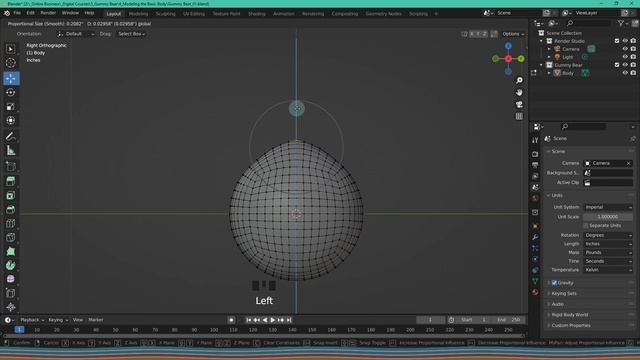The width and height of the screenshot is (640, 360).
Task: Switch perspective/orthographic with grid gizmo
Action: 519,116
